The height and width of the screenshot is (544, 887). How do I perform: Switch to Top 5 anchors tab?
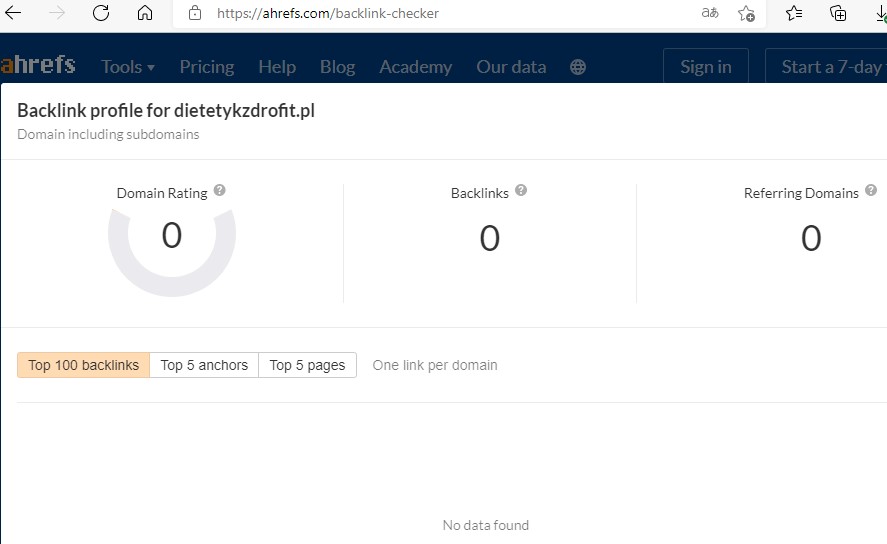[204, 365]
